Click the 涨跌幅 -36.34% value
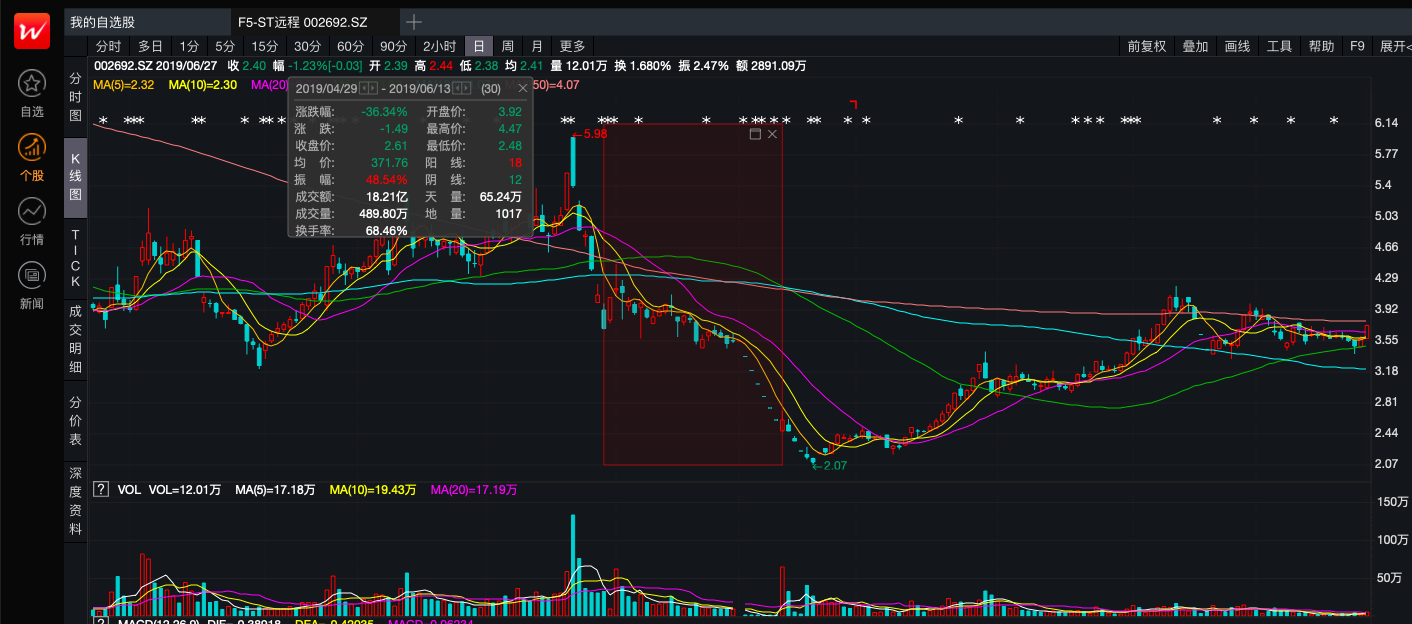The width and height of the screenshot is (1412, 624). coord(385,112)
